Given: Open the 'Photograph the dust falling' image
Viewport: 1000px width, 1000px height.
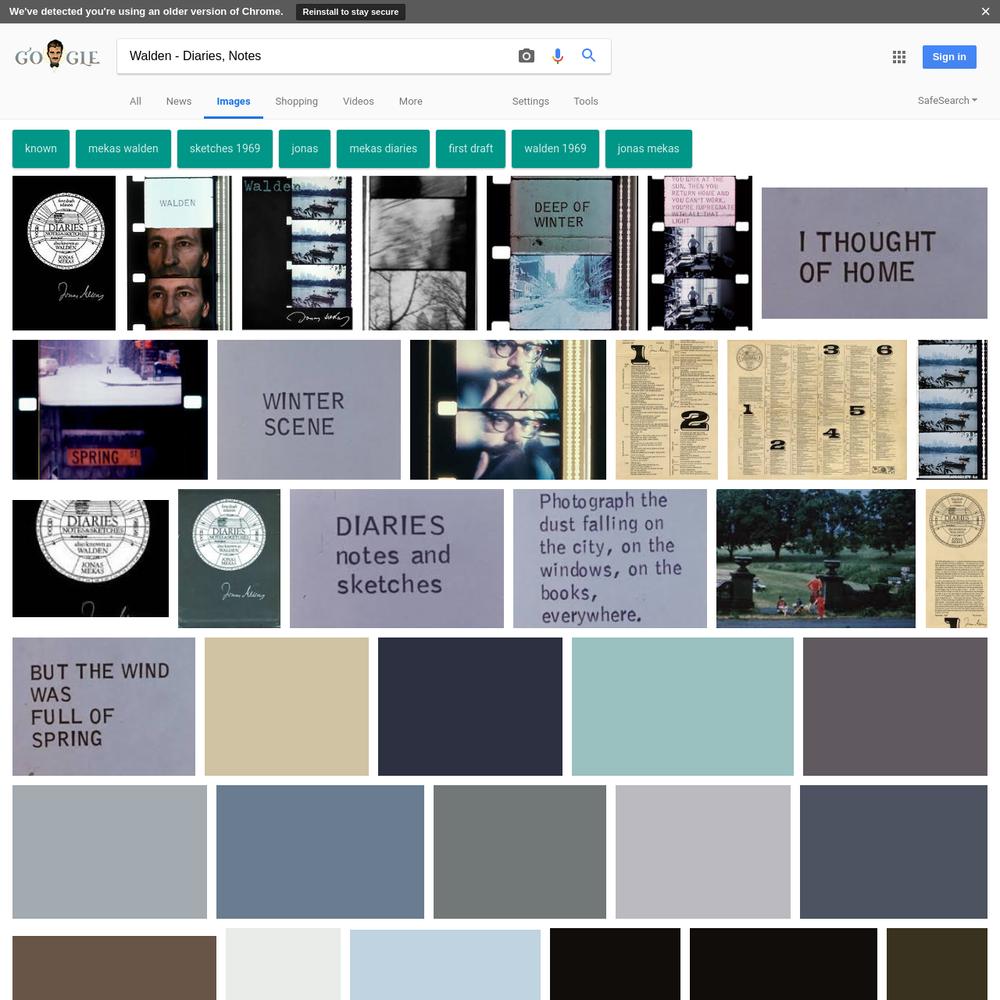Looking at the screenshot, I should pos(610,558).
